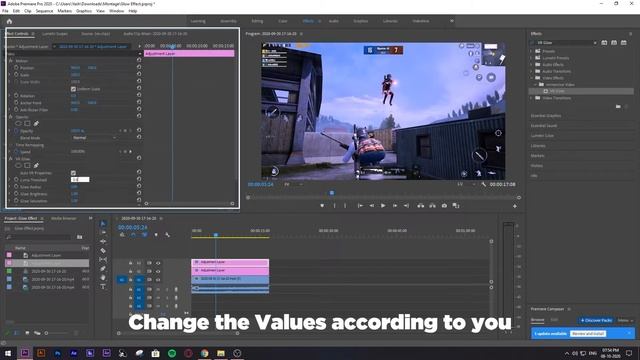Open the Blend Mode dropdown

[94, 138]
